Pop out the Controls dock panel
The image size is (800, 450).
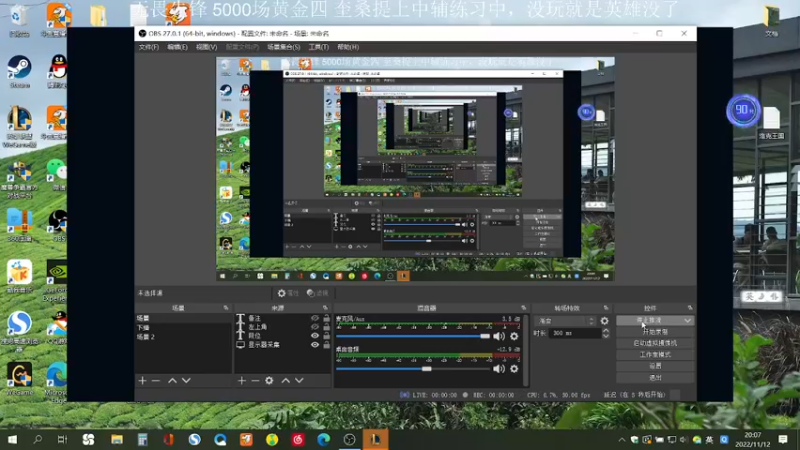pos(690,308)
